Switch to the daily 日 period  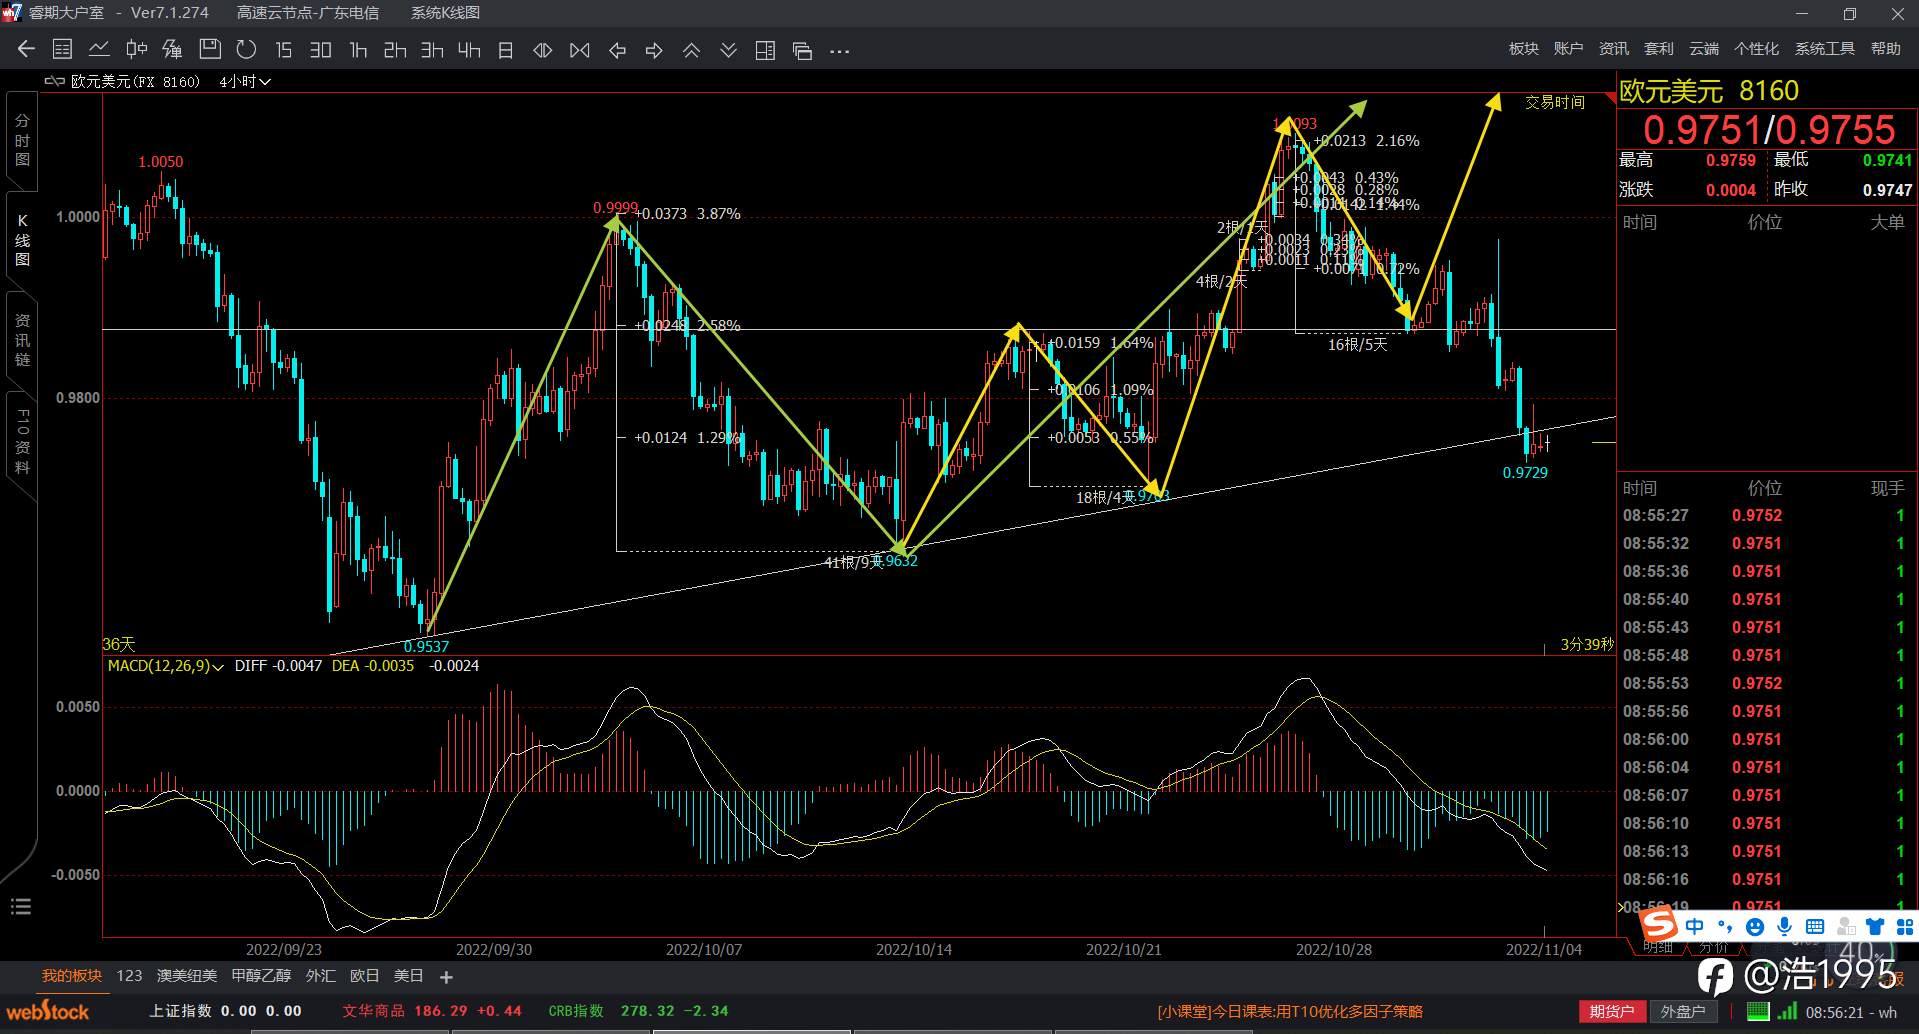click(x=505, y=49)
